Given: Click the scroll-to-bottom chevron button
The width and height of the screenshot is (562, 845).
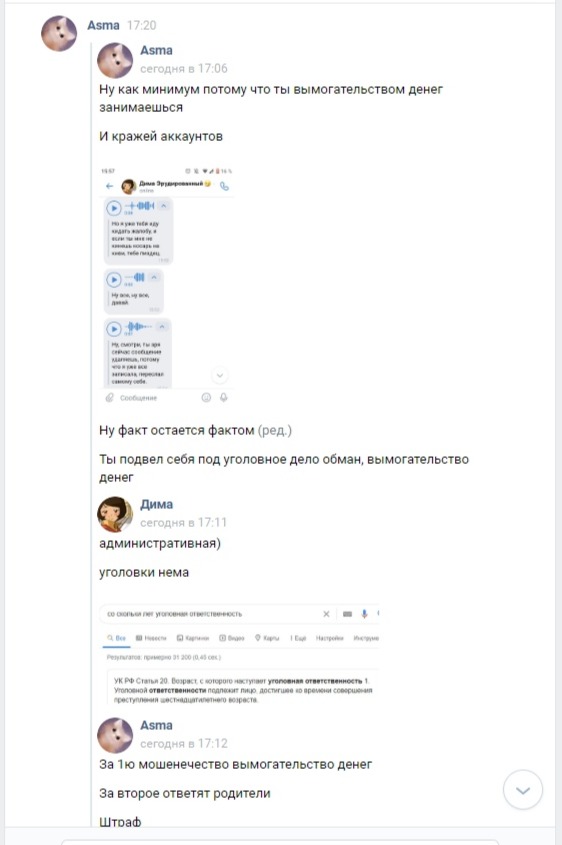Looking at the screenshot, I should click(x=523, y=790).
